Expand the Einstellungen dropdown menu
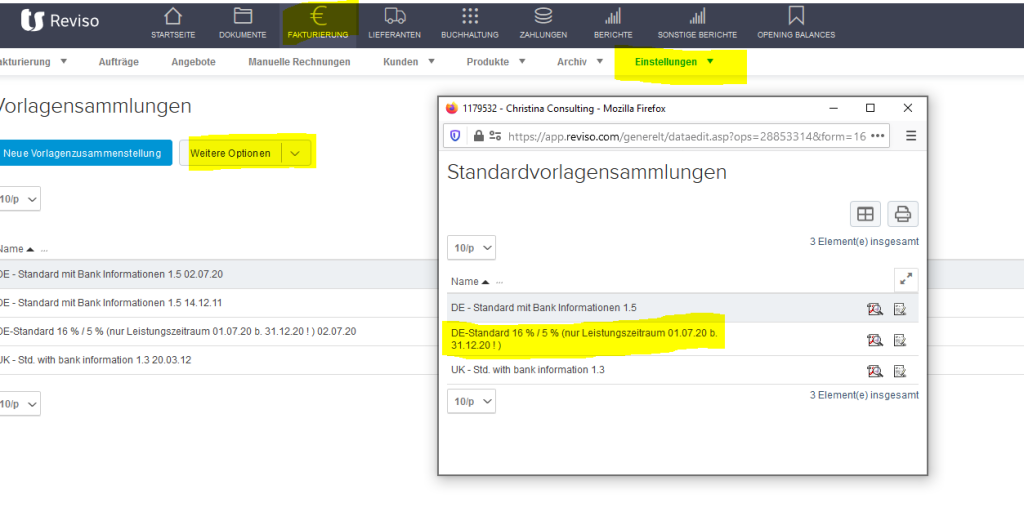The height and width of the screenshot is (512, 1024). pos(711,61)
